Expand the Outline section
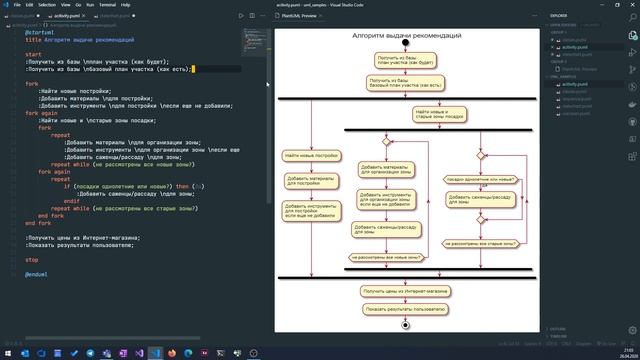The width and height of the screenshot is (640, 360). 558,329
